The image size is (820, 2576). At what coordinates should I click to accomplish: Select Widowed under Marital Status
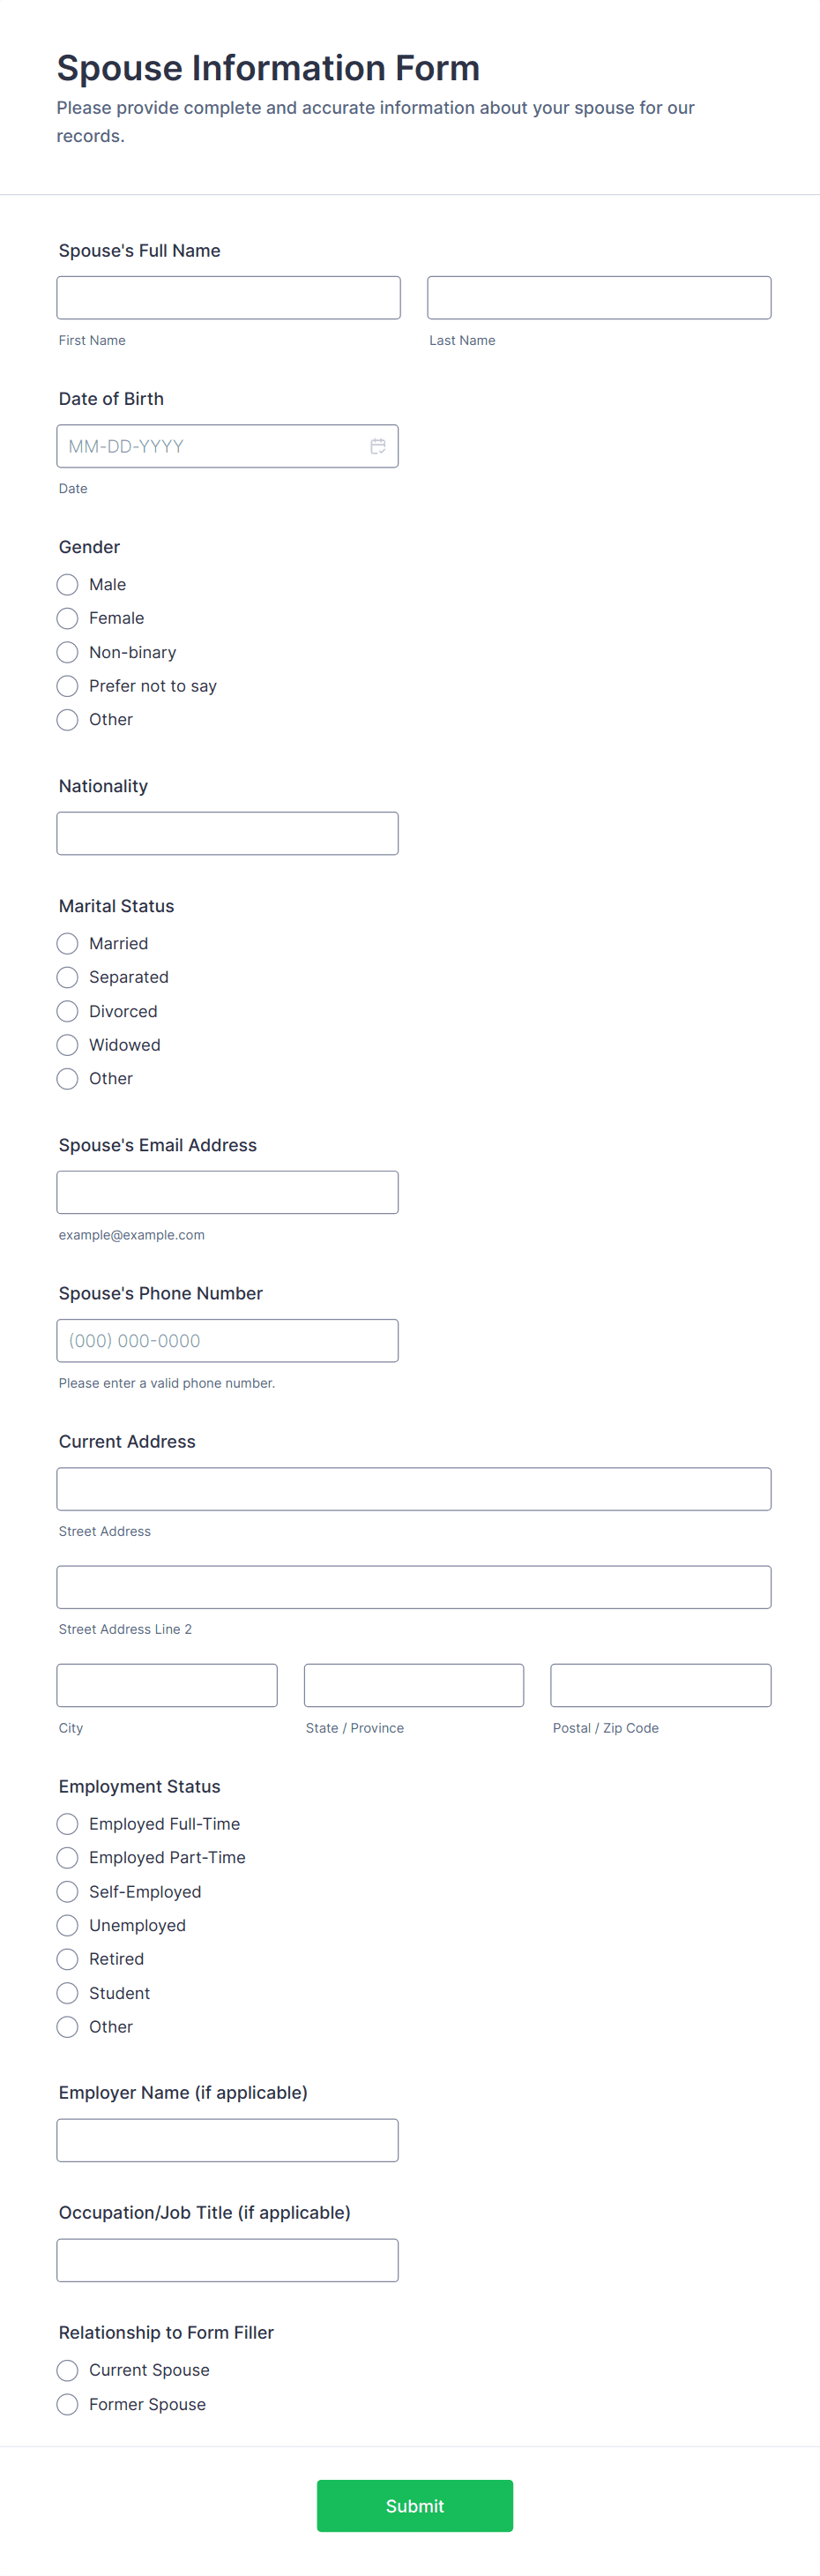pos(68,1045)
